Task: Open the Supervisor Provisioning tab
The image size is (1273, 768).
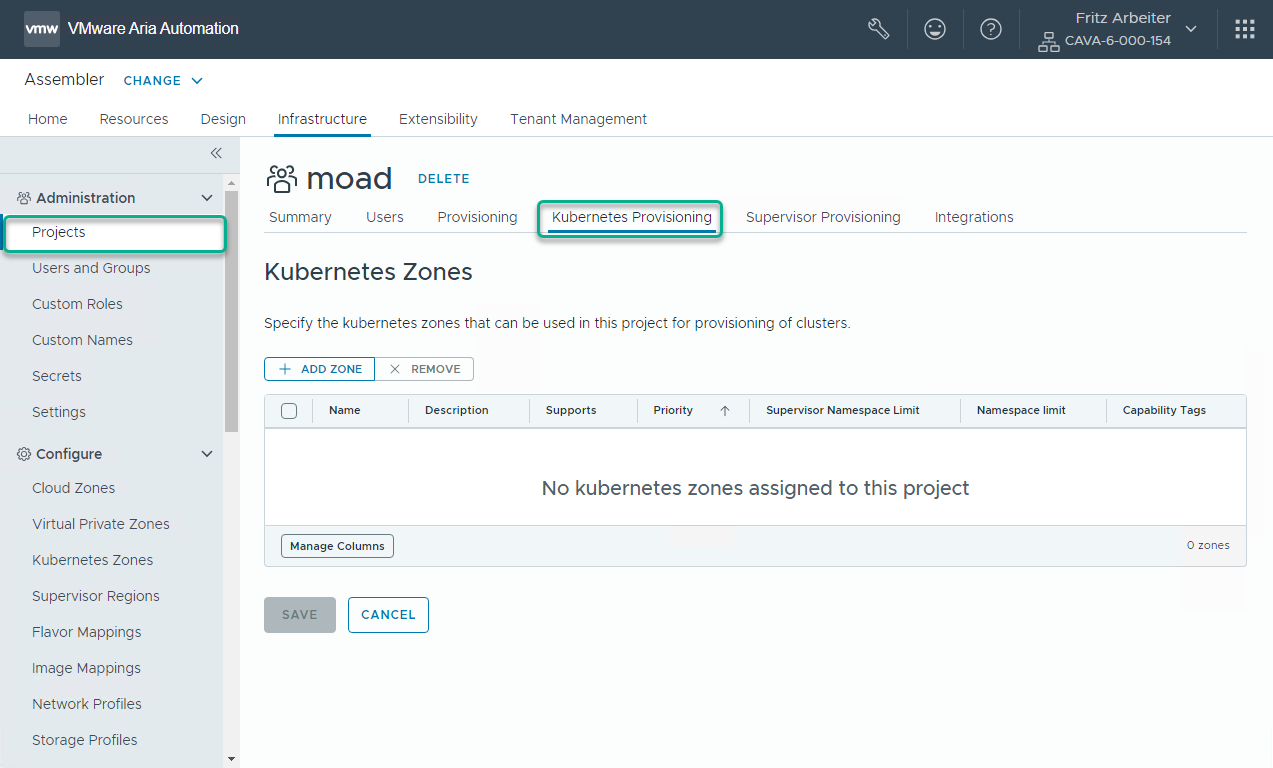Action: tap(823, 217)
